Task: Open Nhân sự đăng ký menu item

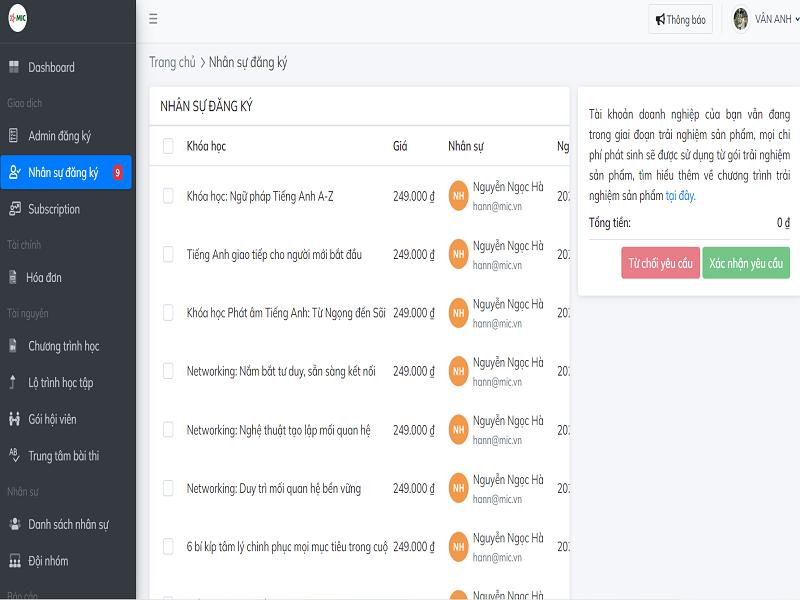Action: tap(63, 172)
